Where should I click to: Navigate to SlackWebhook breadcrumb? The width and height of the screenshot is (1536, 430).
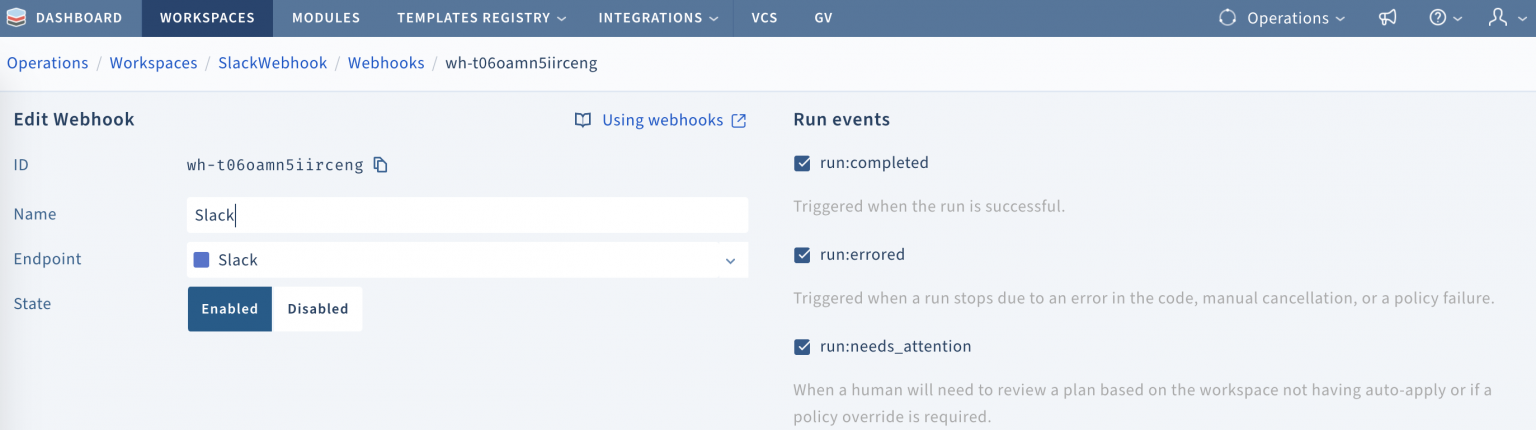coord(273,63)
